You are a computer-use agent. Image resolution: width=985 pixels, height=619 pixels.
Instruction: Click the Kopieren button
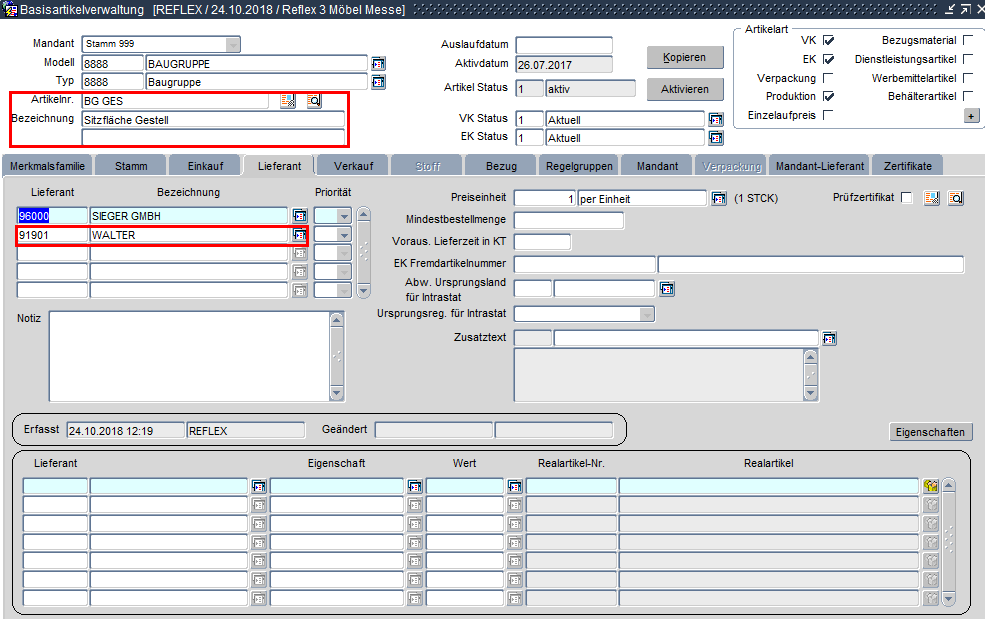point(684,57)
